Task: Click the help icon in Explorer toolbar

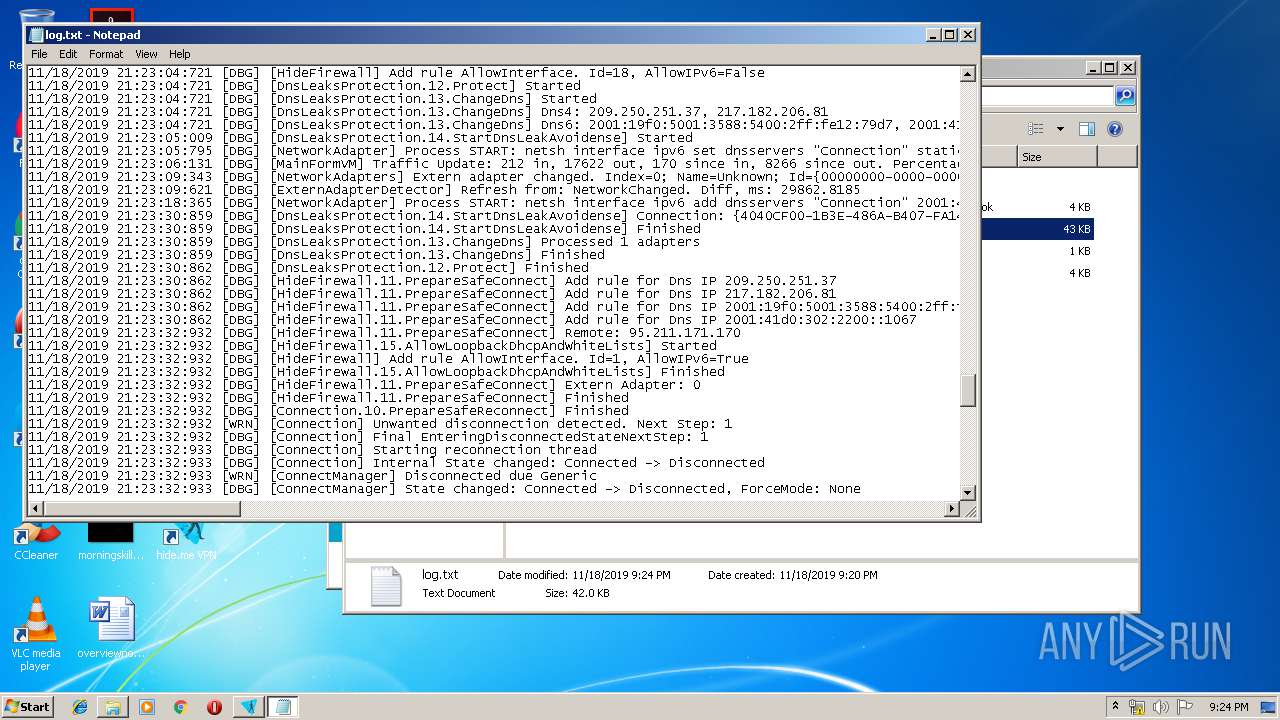Action: coord(1115,129)
